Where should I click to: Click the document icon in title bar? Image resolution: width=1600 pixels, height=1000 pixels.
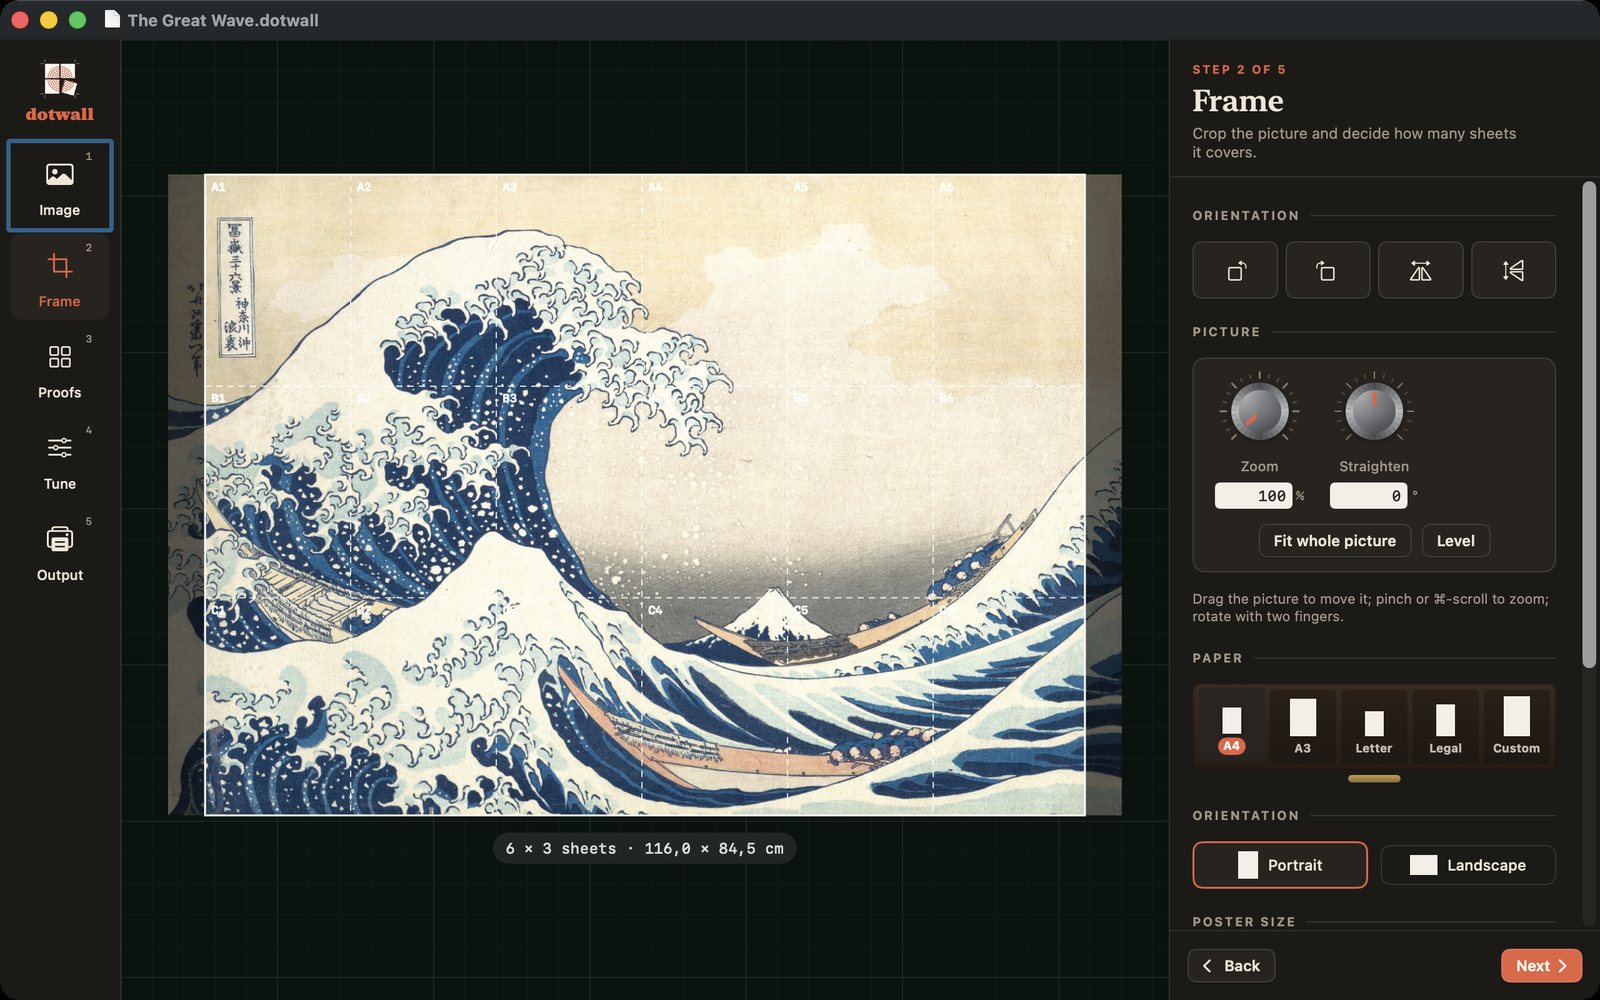coord(112,20)
